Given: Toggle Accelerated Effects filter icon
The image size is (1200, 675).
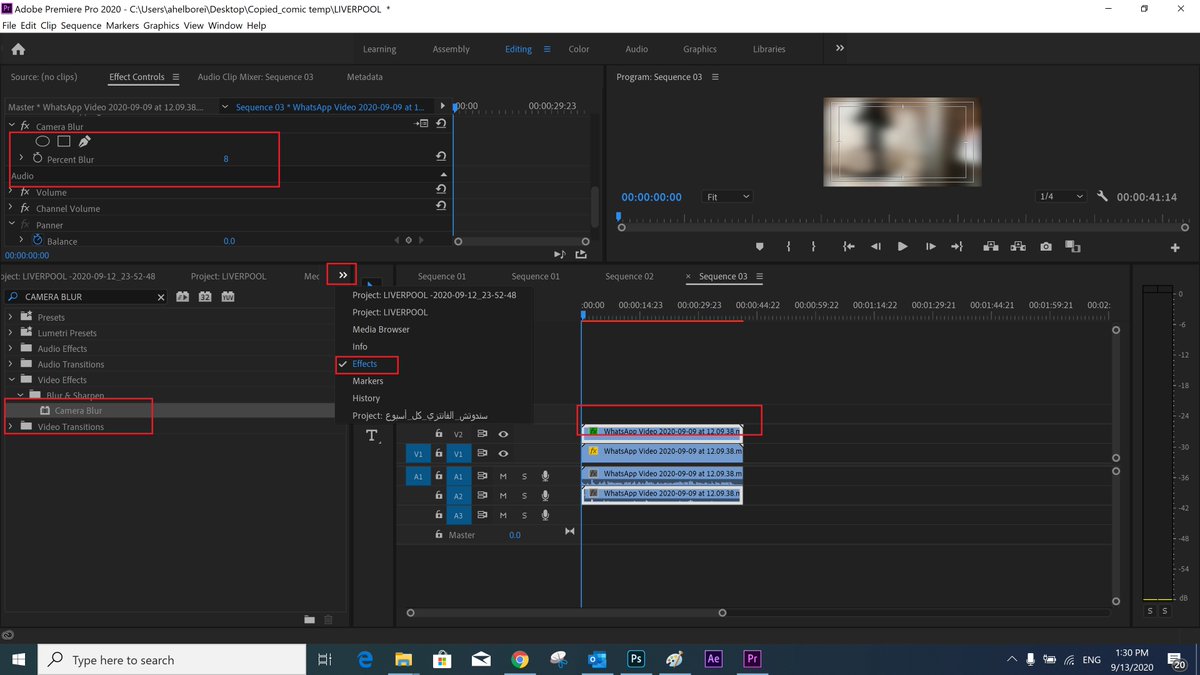Looking at the screenshot, I should click(183, 297).
